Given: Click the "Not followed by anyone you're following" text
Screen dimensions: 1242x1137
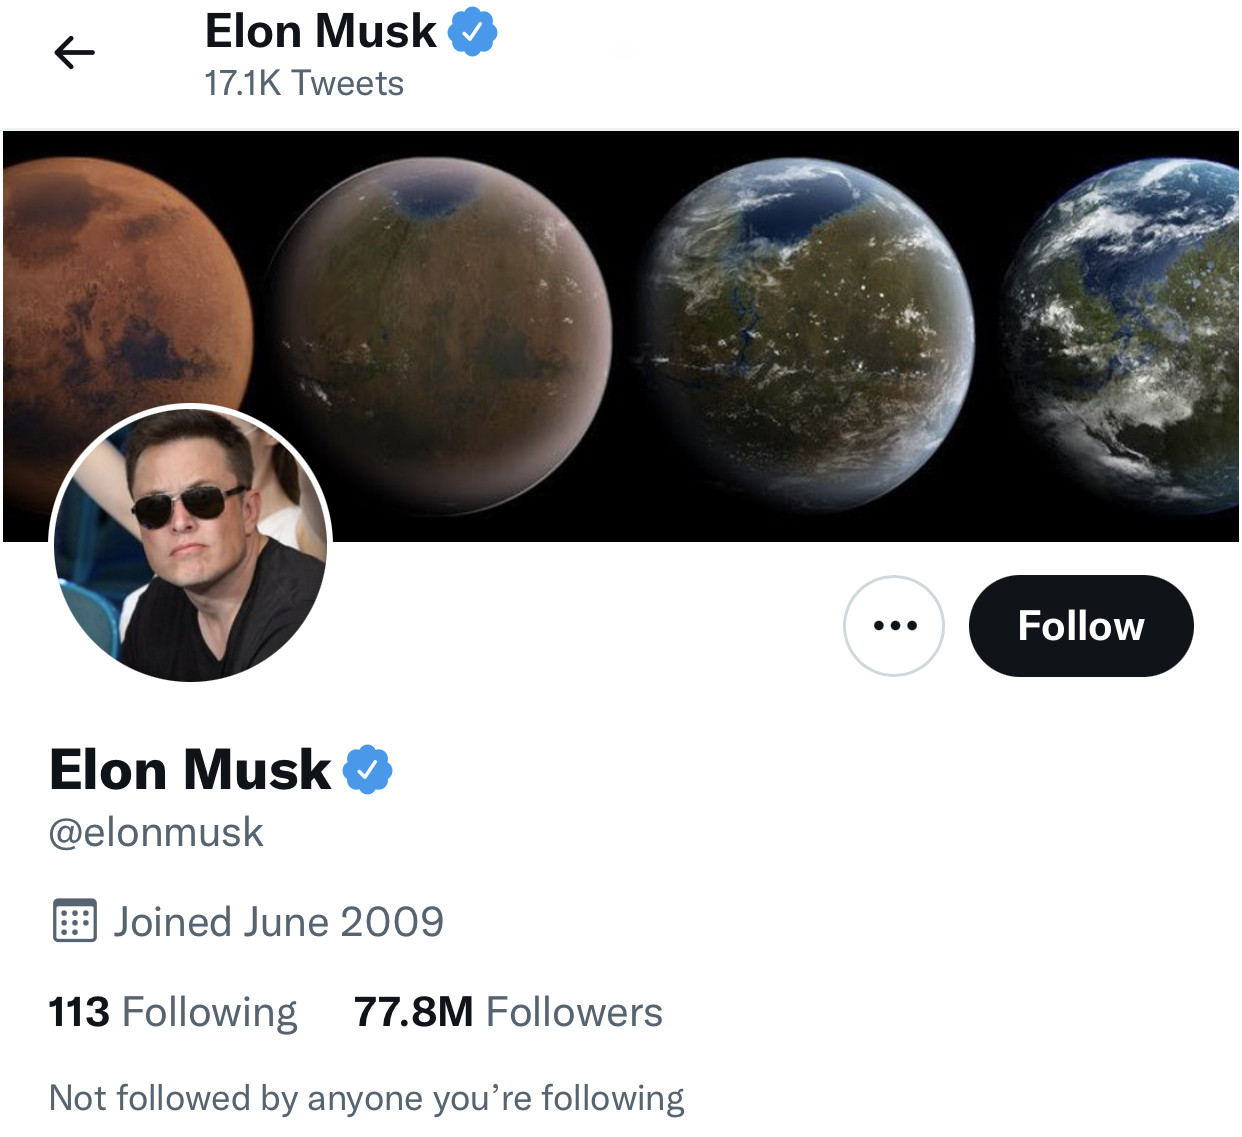Looking at the screenshot, I should click(x=367, y=1098).
